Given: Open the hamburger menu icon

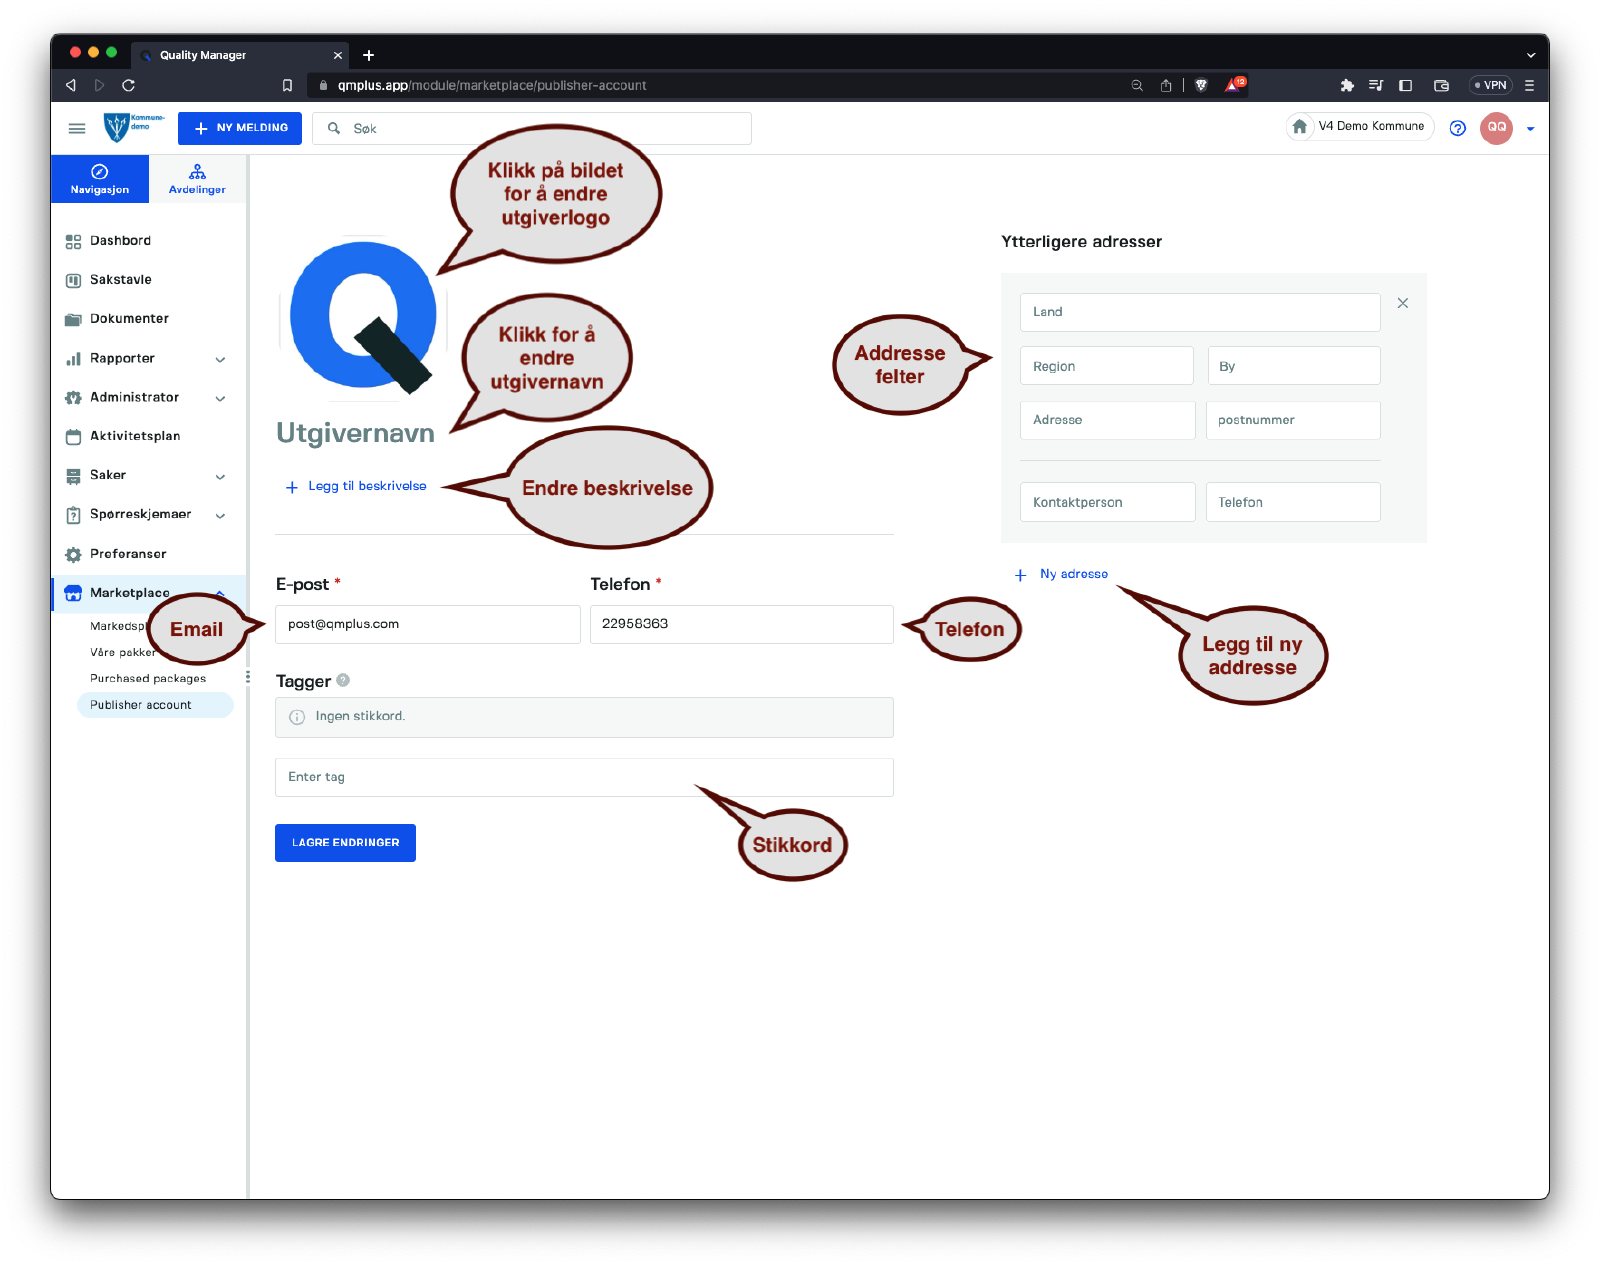Looking at the screenshot, I should point(77,128).
